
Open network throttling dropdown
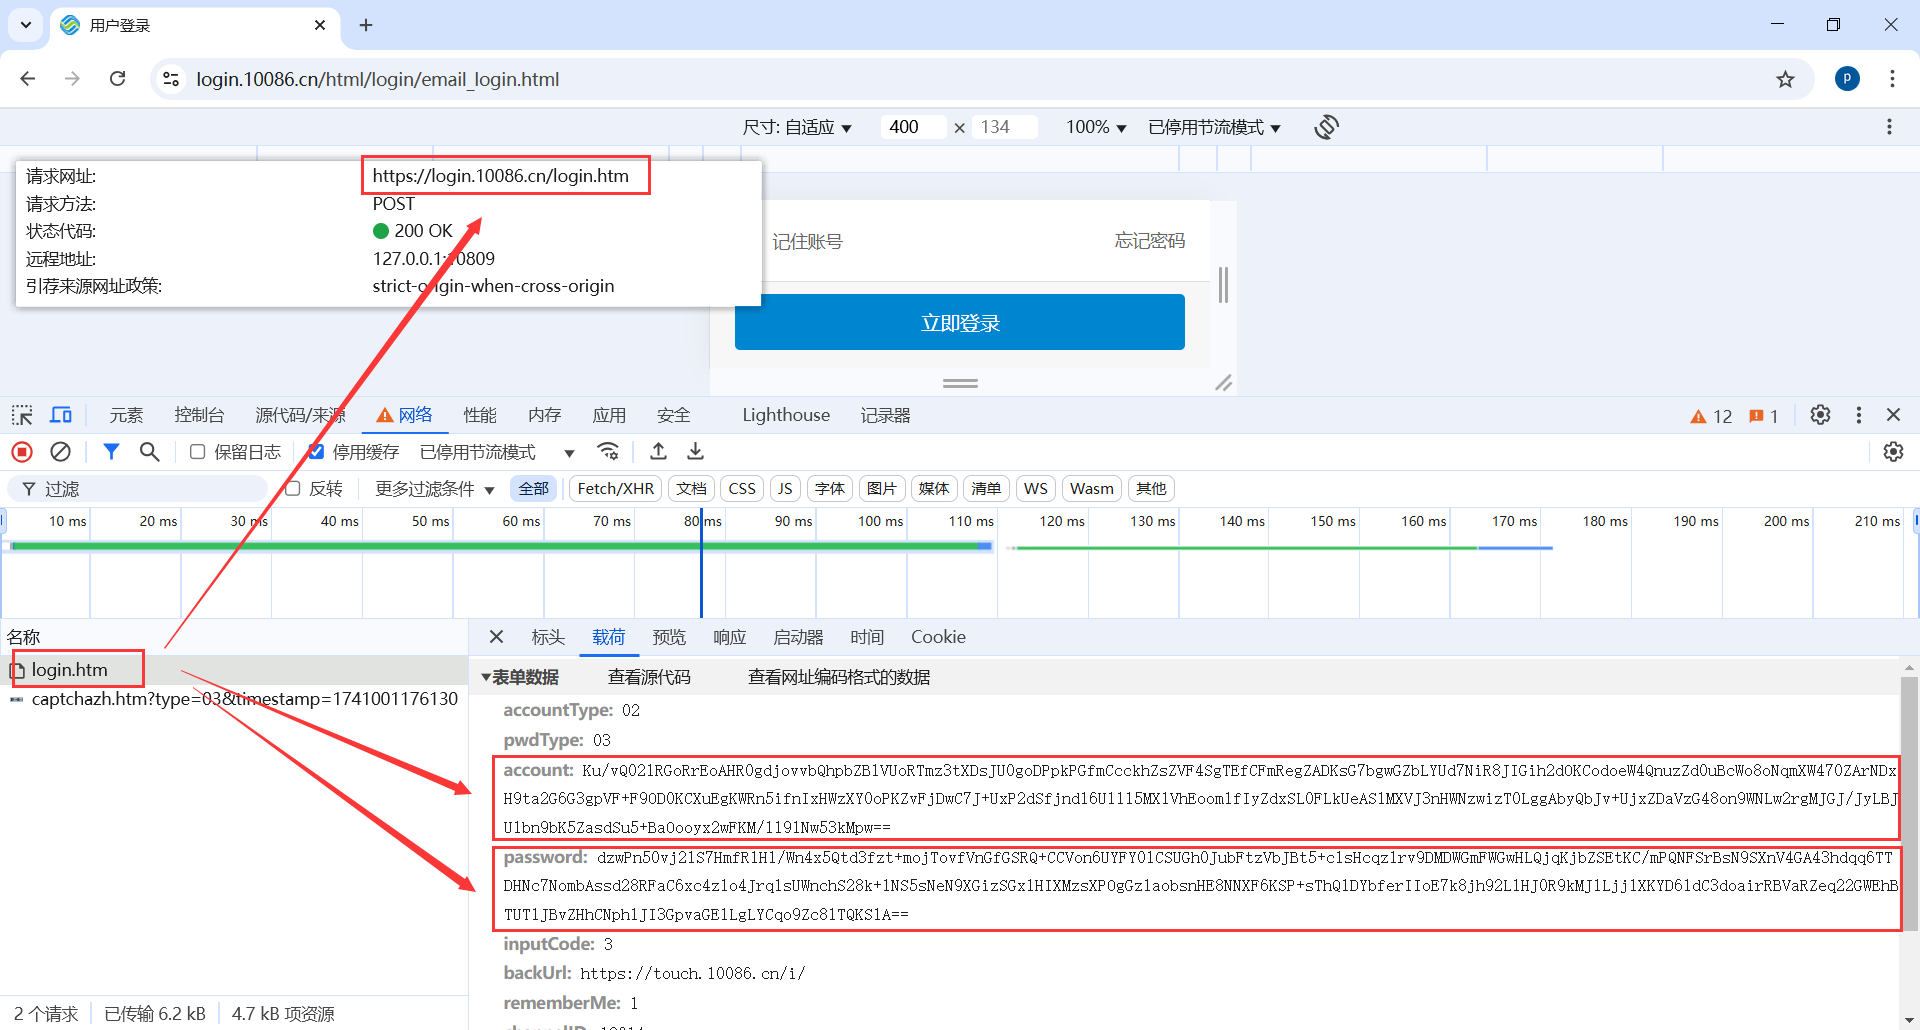pos(497,452)
